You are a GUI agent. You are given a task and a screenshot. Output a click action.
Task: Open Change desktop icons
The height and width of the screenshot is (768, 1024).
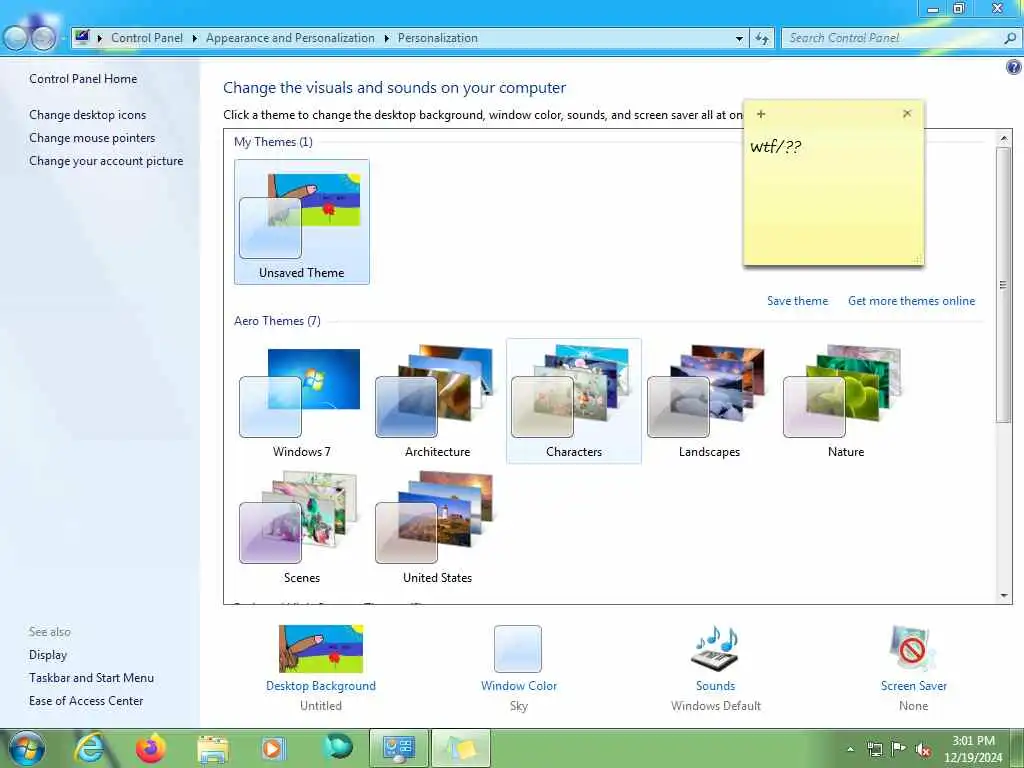(88, 115)
